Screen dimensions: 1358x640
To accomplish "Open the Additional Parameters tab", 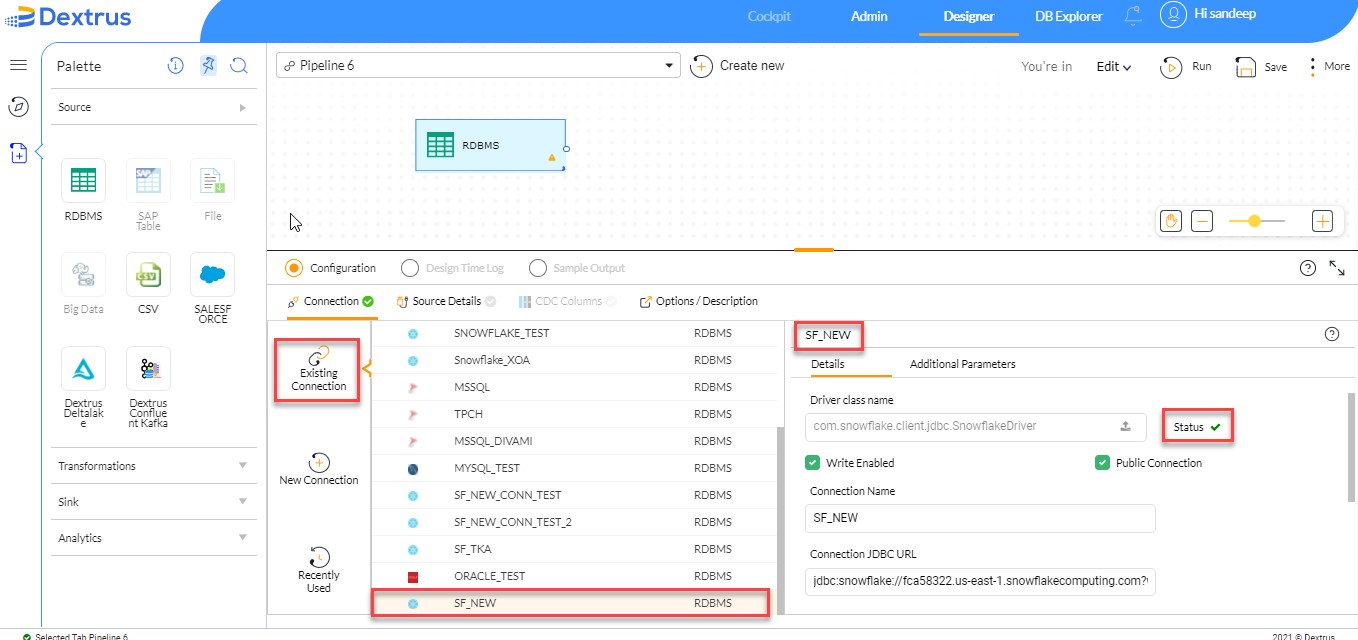I will pos(962,364).
